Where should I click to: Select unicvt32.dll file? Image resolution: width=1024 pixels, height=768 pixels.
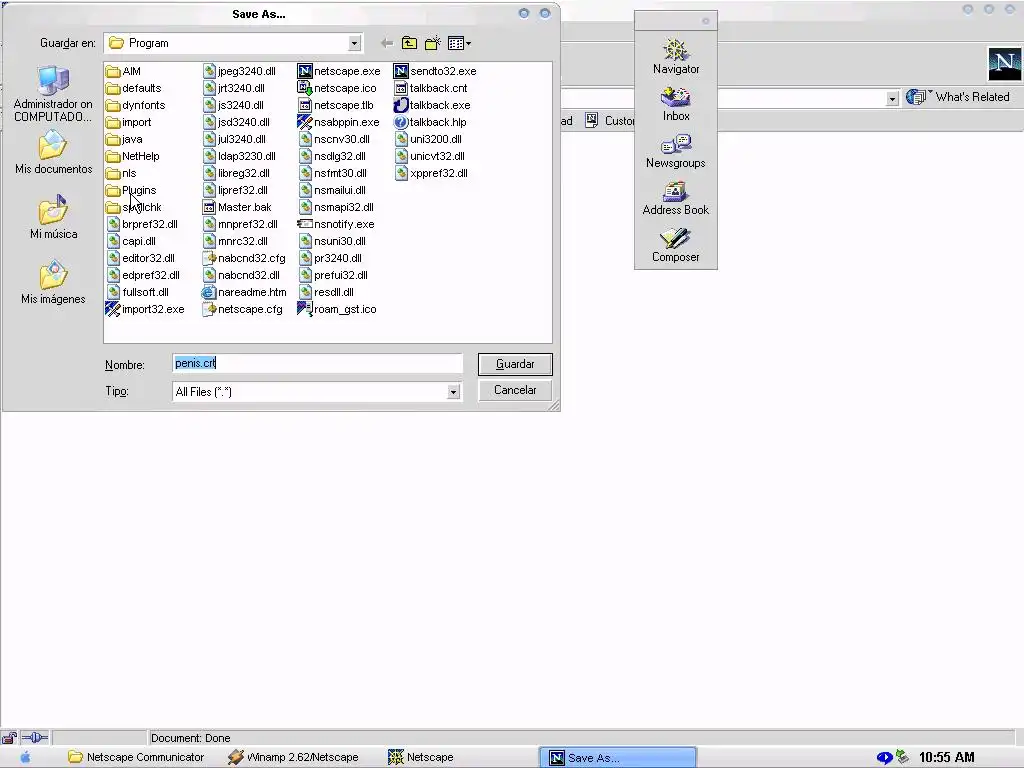(430, 156)
